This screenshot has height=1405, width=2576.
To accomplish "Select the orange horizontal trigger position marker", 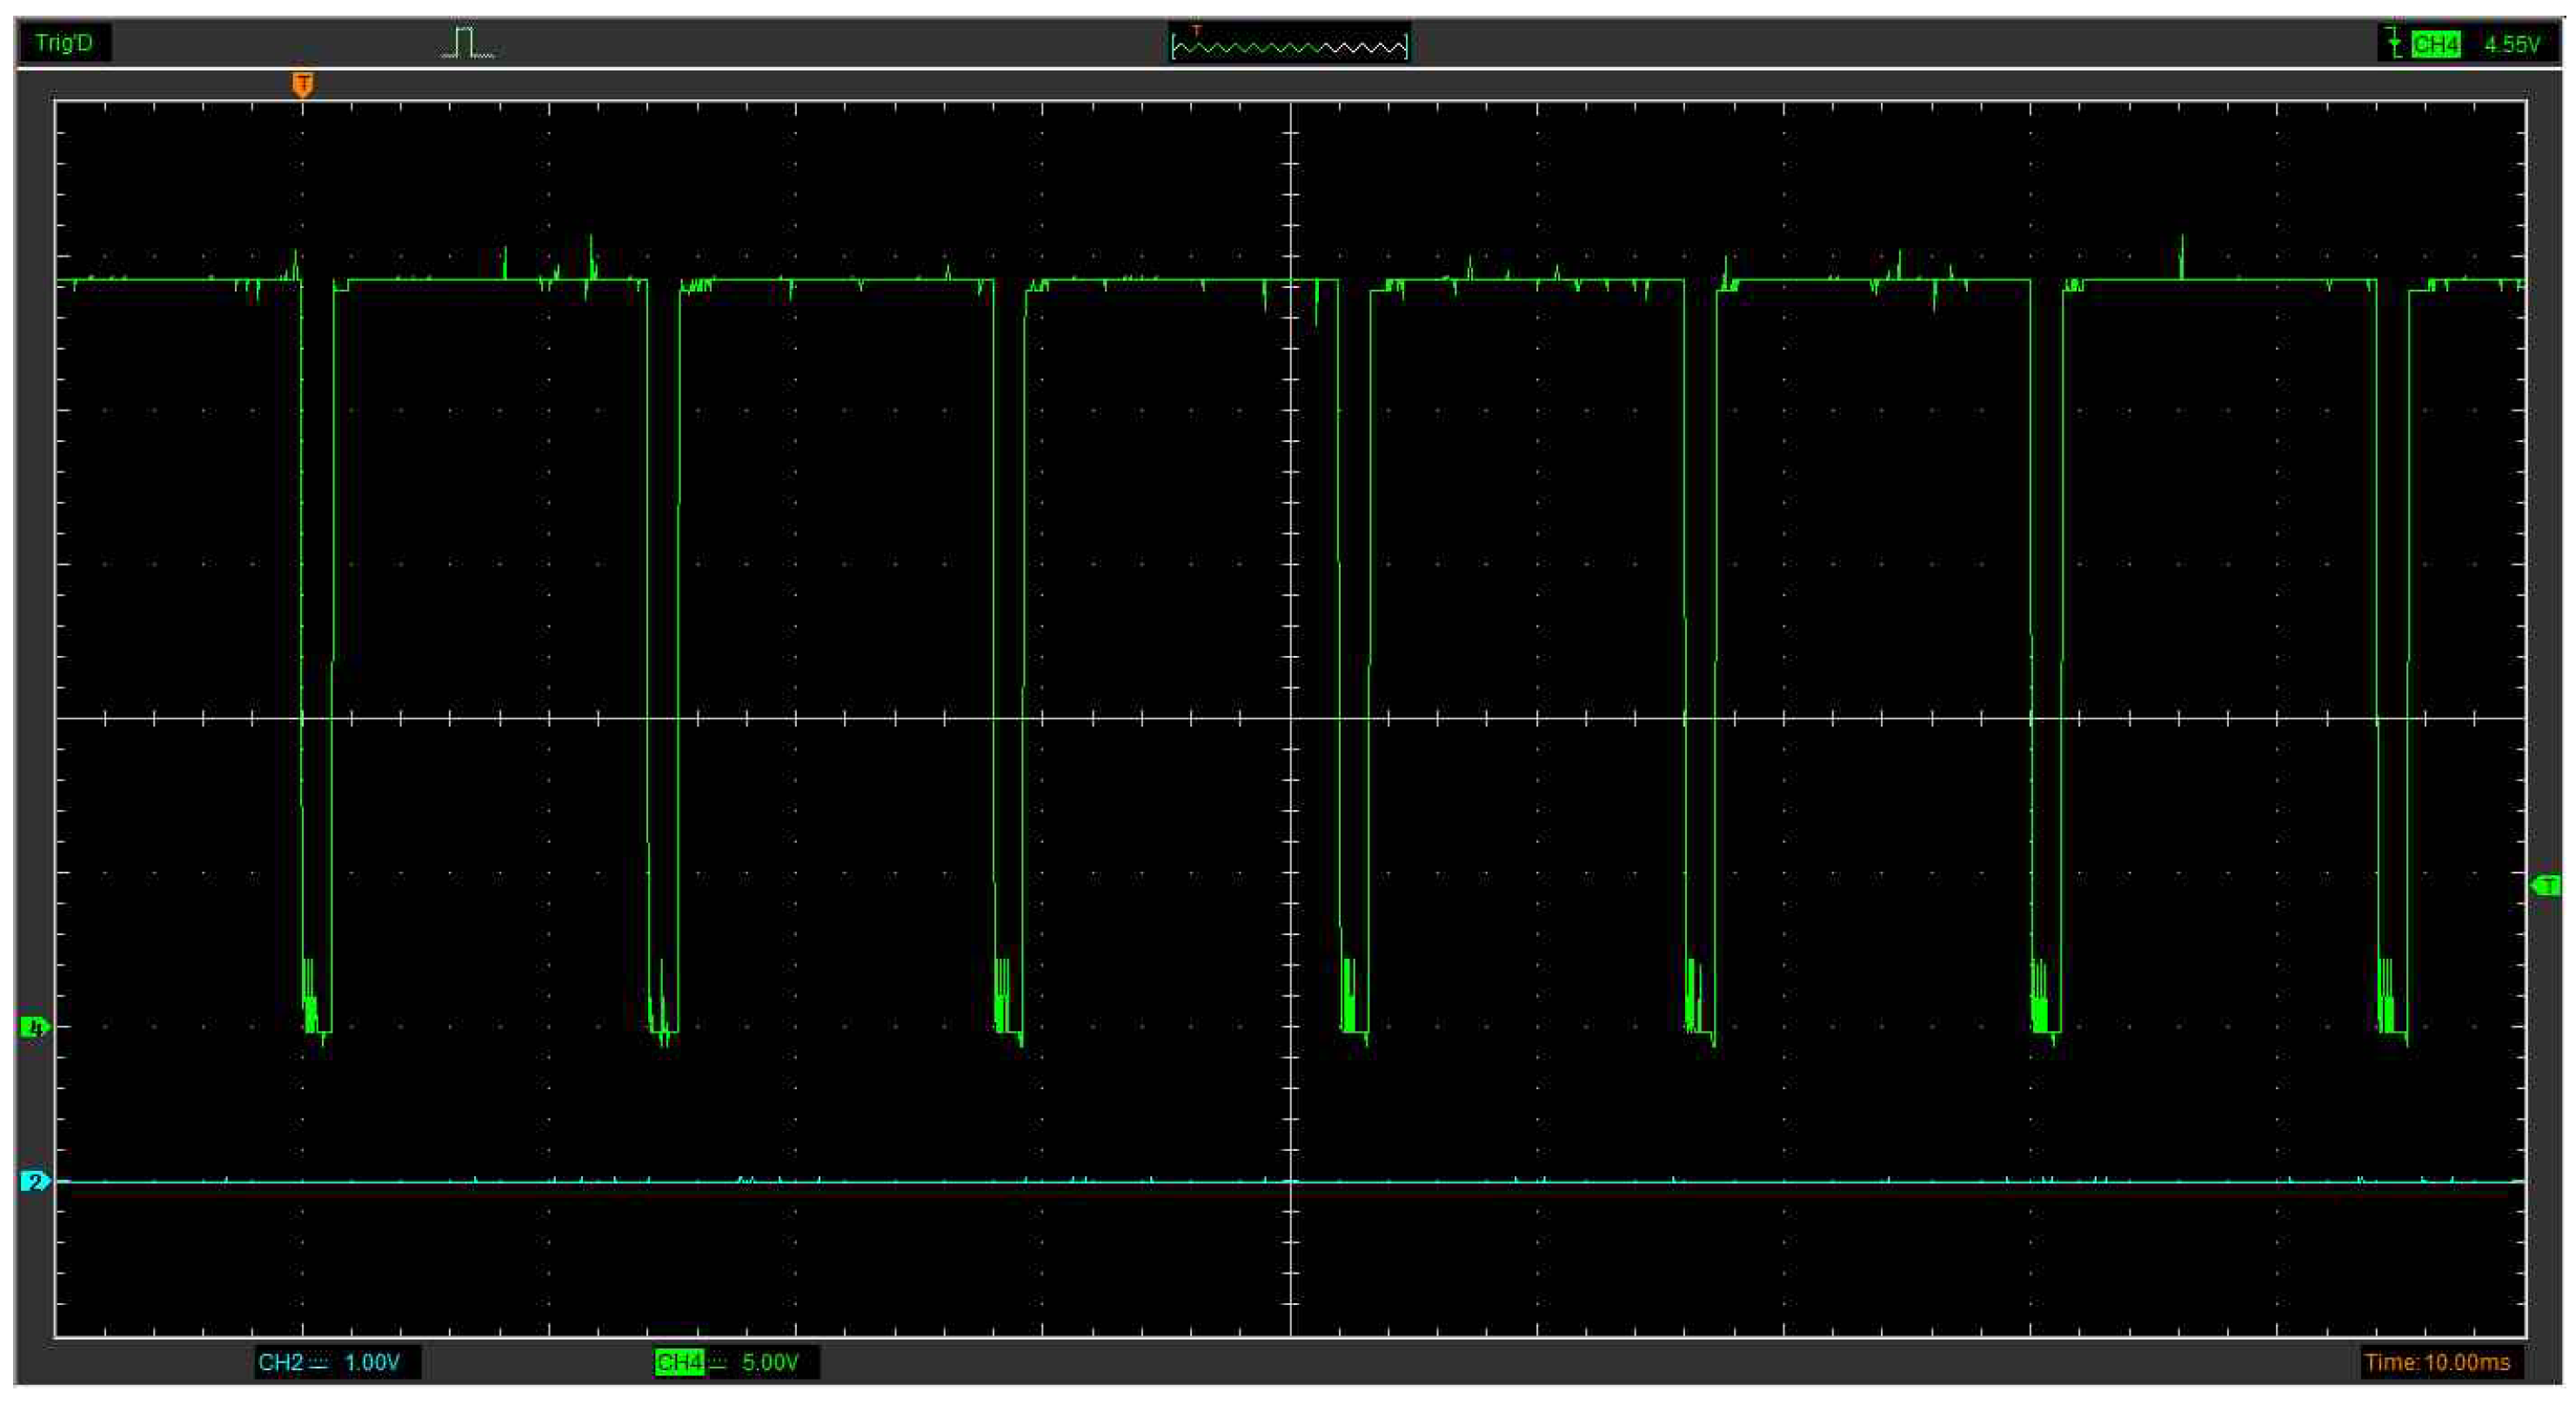I will [303, 84].
